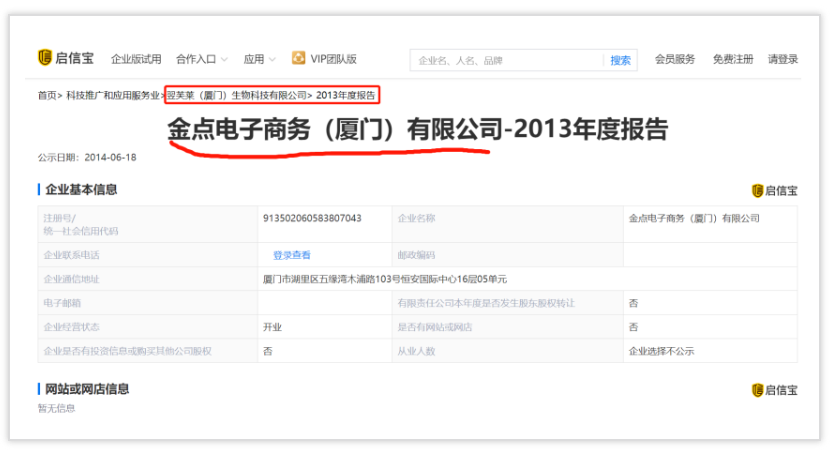Click the 免费注册 registration link
Image resolution: width=835 pixels, height=457 pixels.
(x=733, y=59)
